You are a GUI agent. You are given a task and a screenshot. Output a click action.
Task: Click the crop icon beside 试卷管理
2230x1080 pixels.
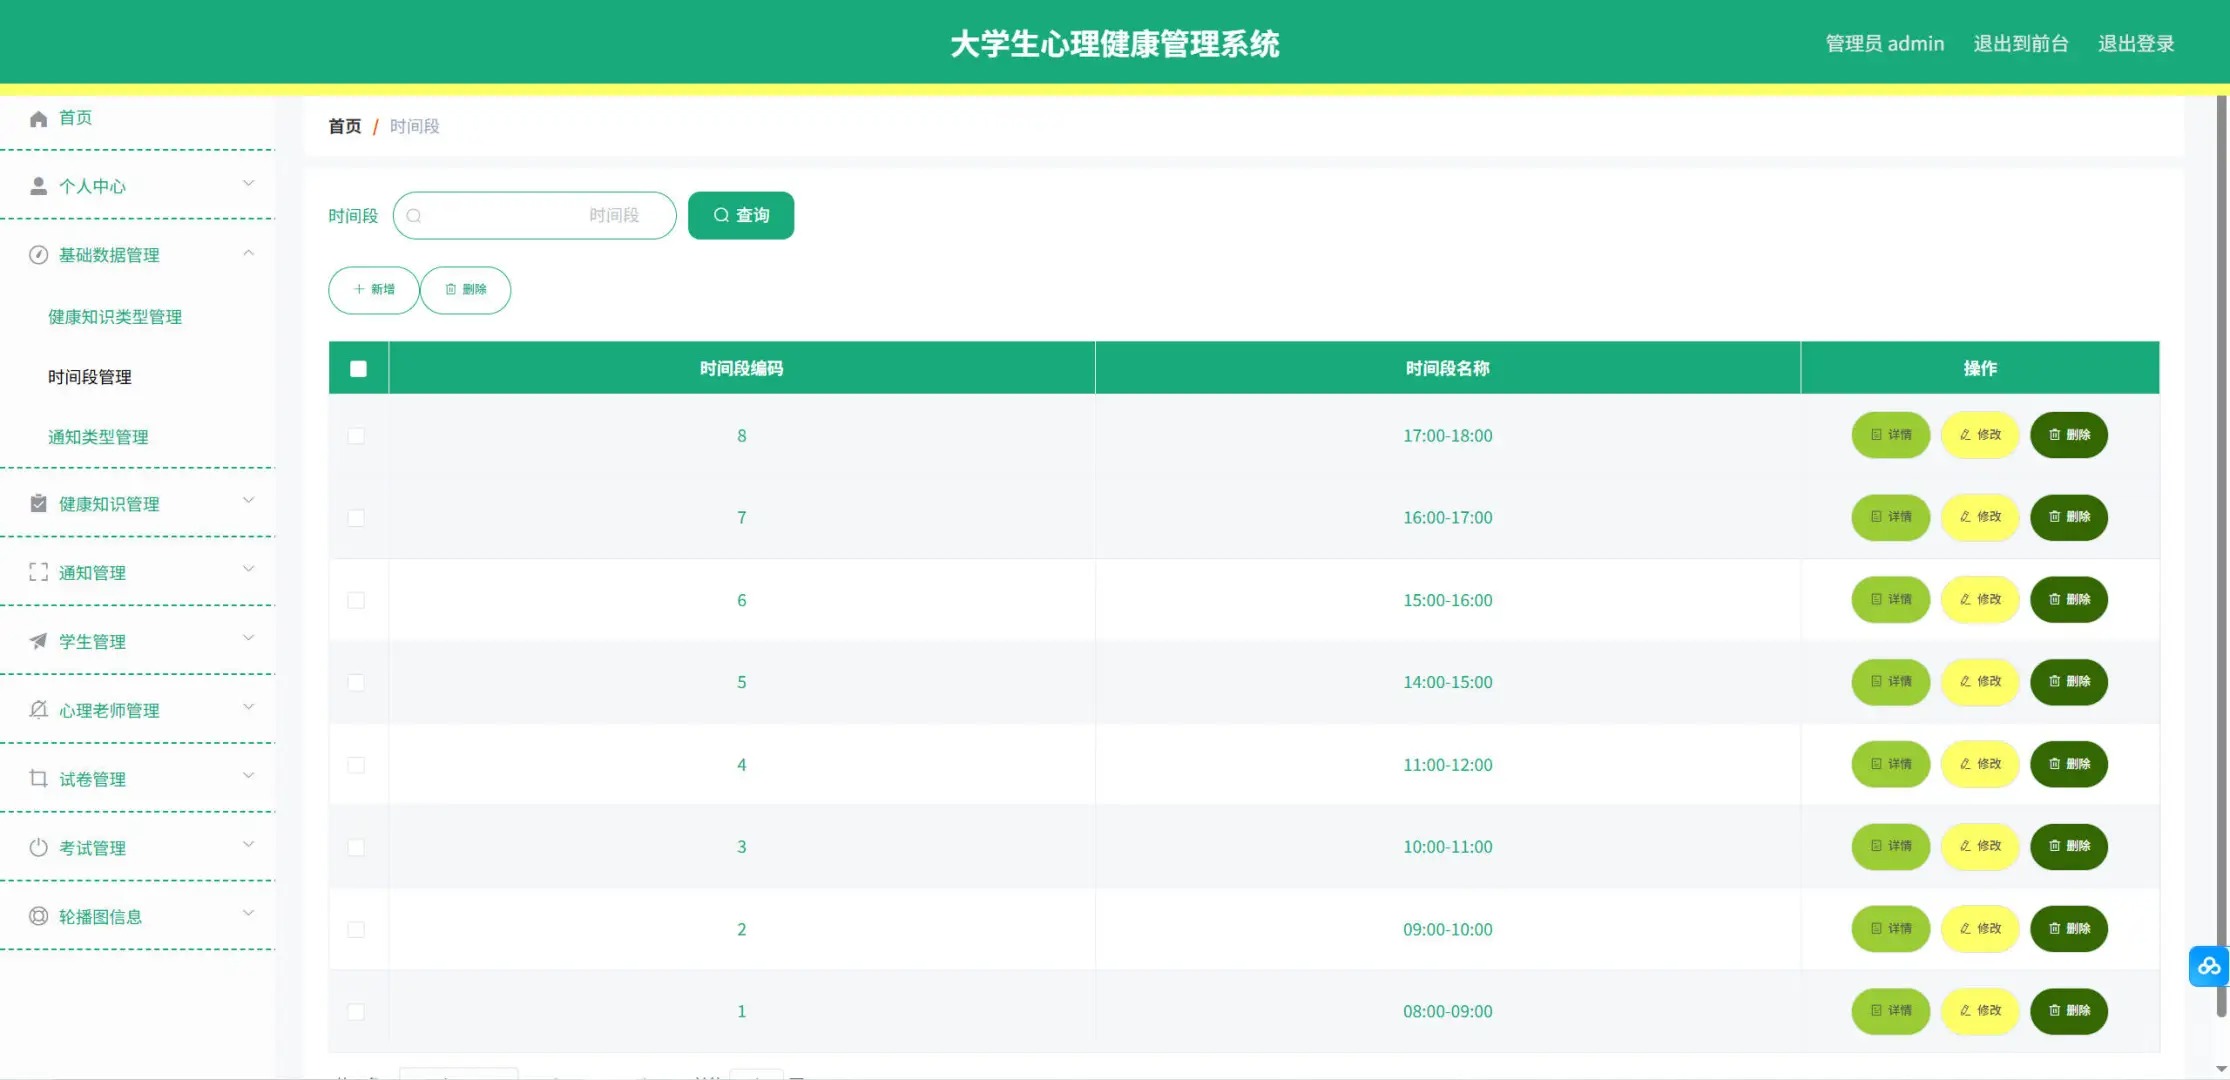coord(38,778)
